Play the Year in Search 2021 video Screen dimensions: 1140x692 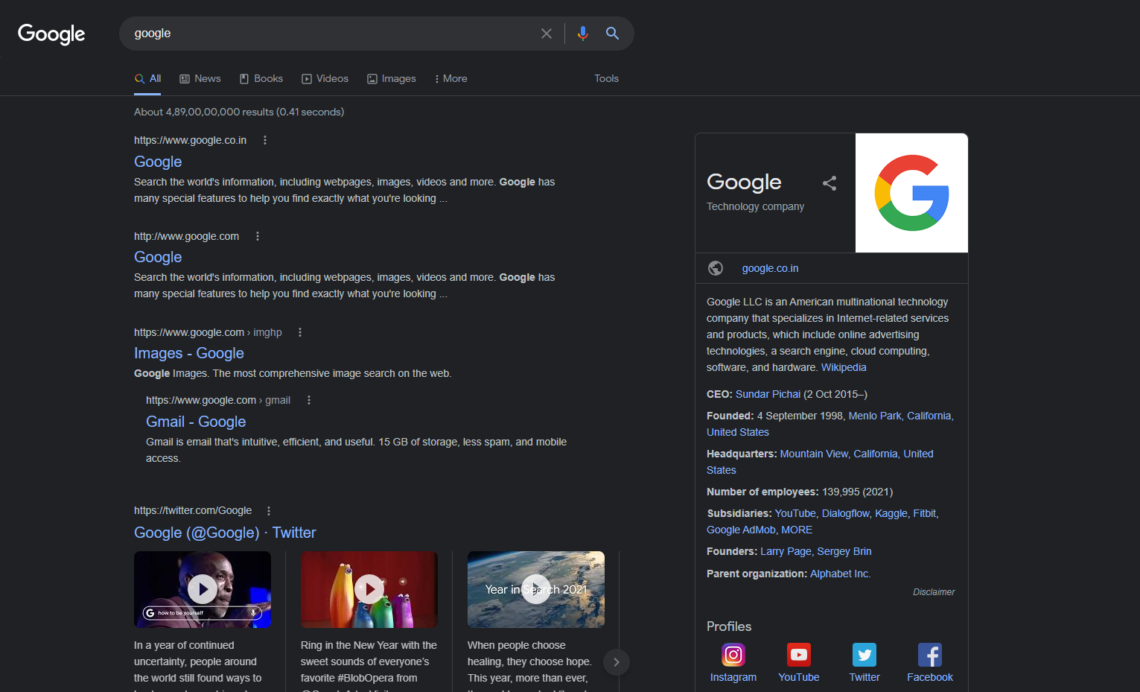[x=536, y=589]
